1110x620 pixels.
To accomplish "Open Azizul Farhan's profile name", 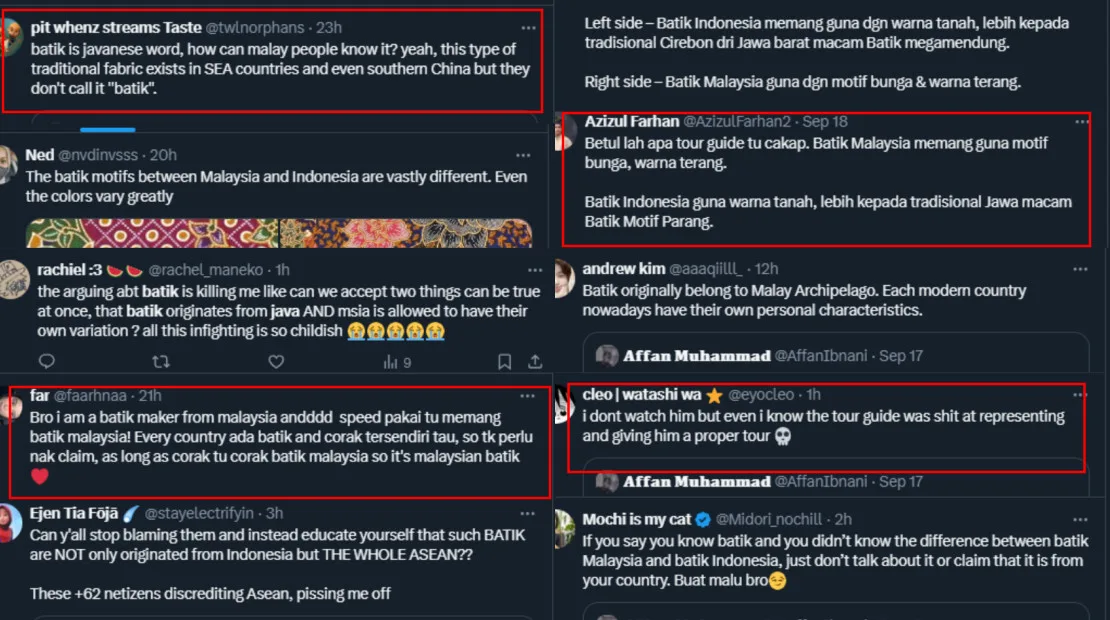I will coord(631,121).
